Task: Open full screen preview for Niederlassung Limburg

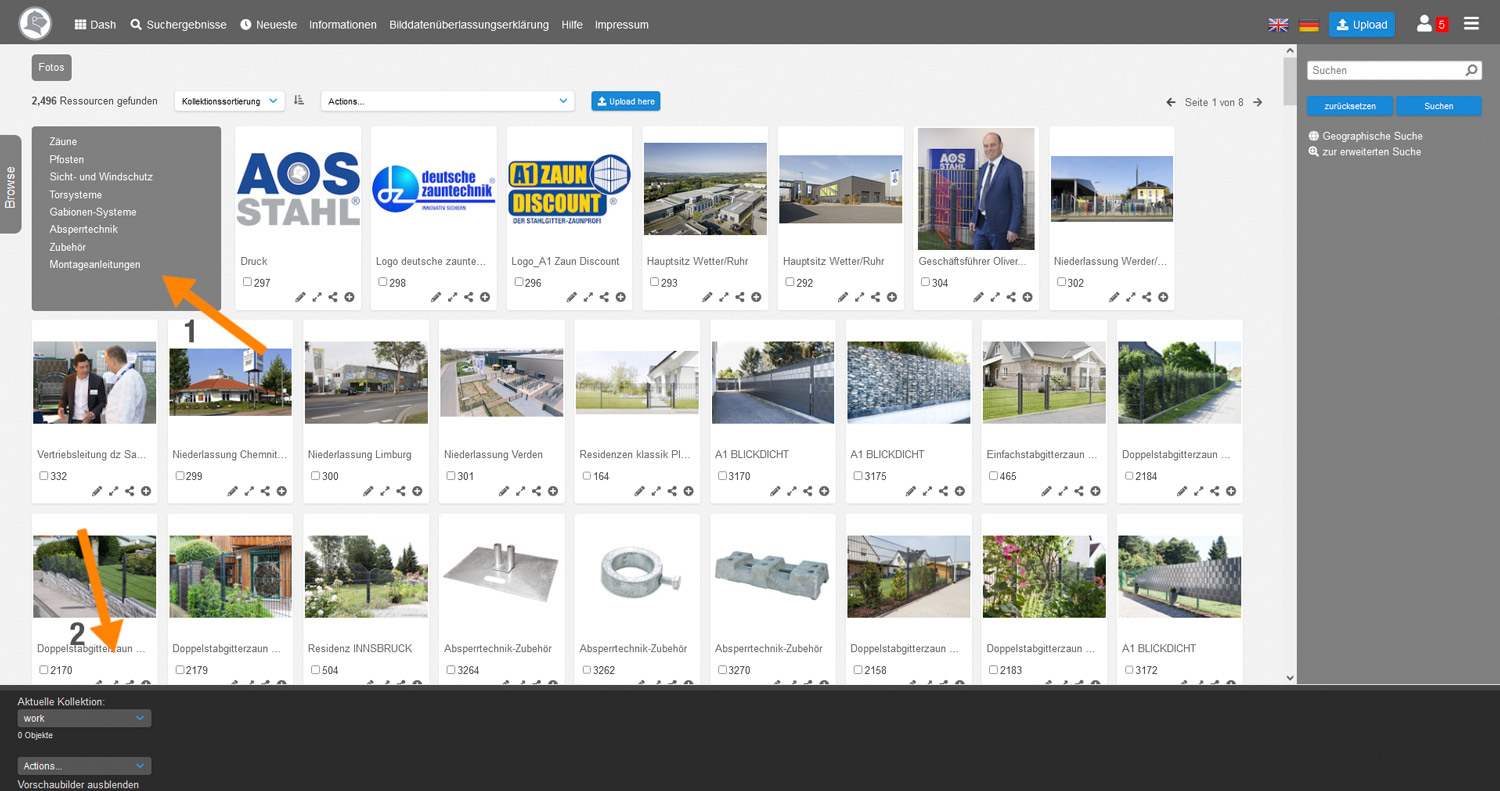Action: coord(385,491)
